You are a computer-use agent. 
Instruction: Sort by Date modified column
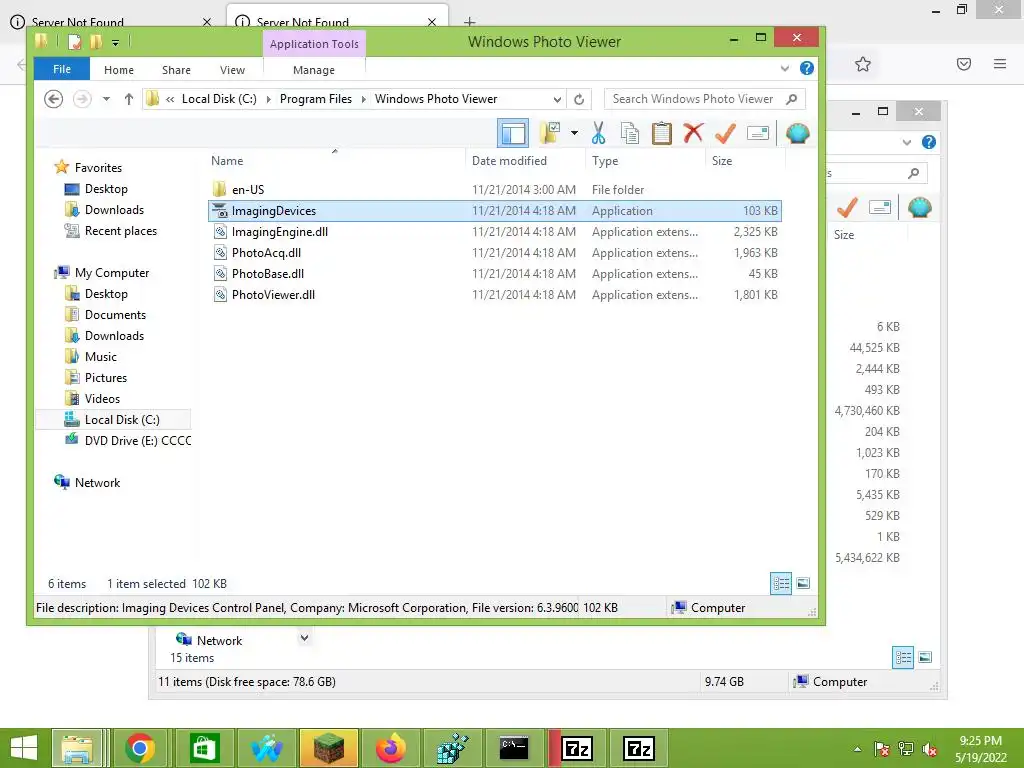509,161
